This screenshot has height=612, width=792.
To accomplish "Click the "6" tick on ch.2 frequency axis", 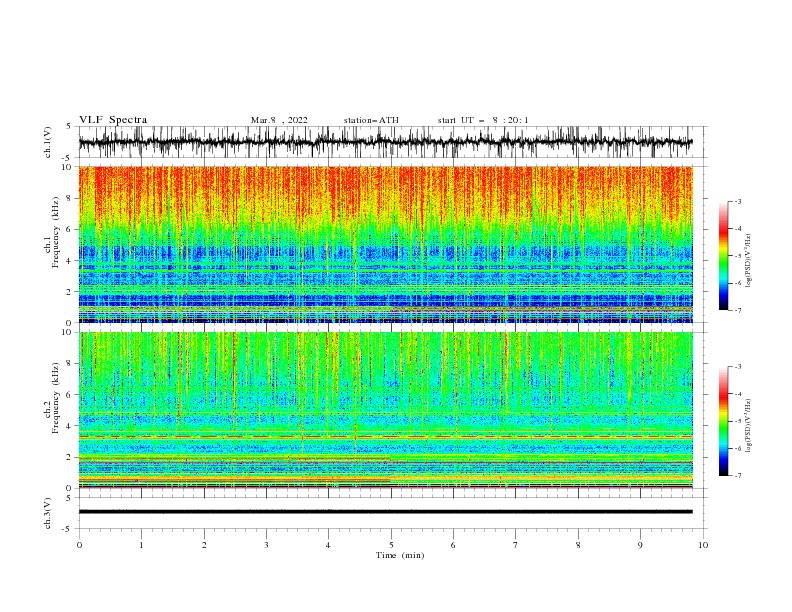I will [x=70, y=395].
